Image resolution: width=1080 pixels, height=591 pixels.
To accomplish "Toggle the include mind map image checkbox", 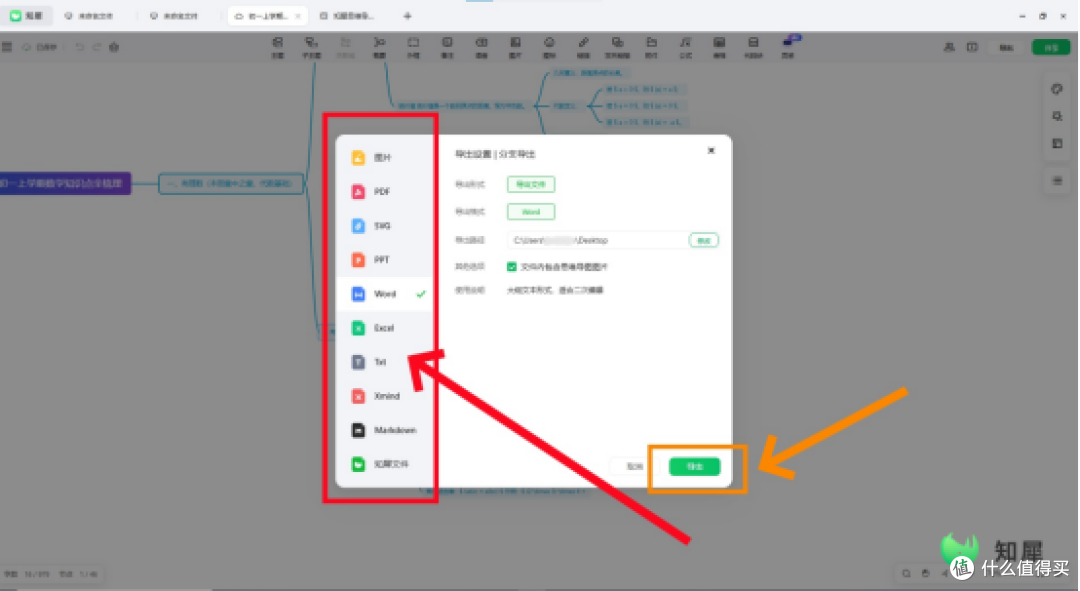I will point(512,267).
